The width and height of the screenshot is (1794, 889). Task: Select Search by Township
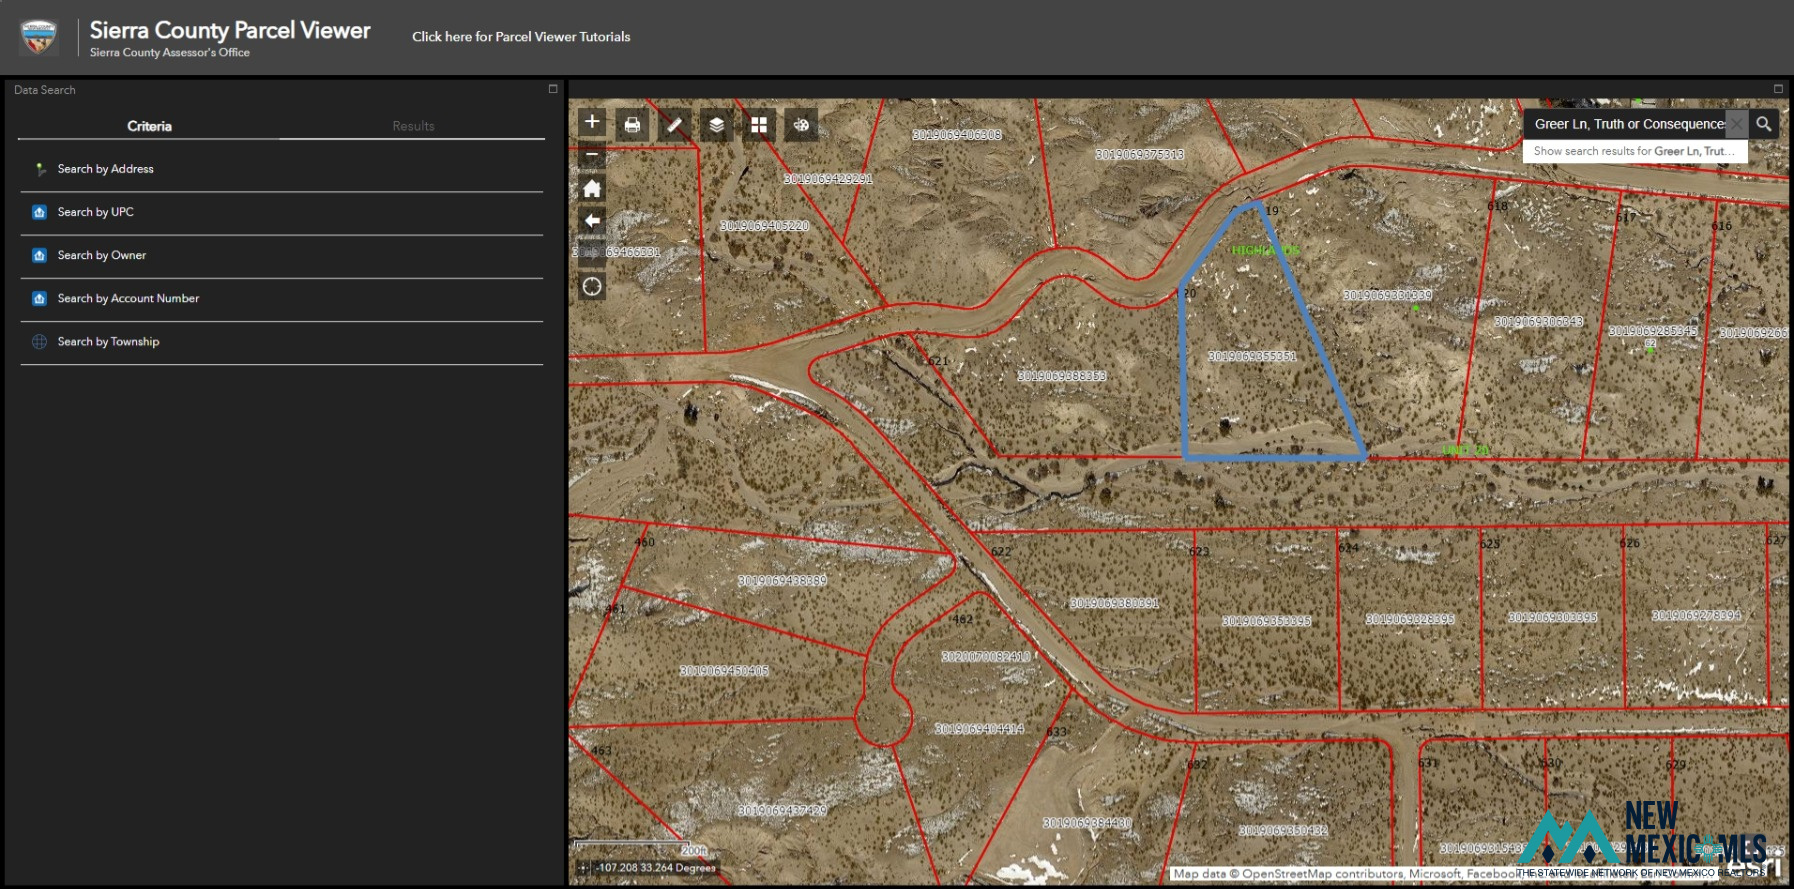pyautogui.click(x=281, y=341)
